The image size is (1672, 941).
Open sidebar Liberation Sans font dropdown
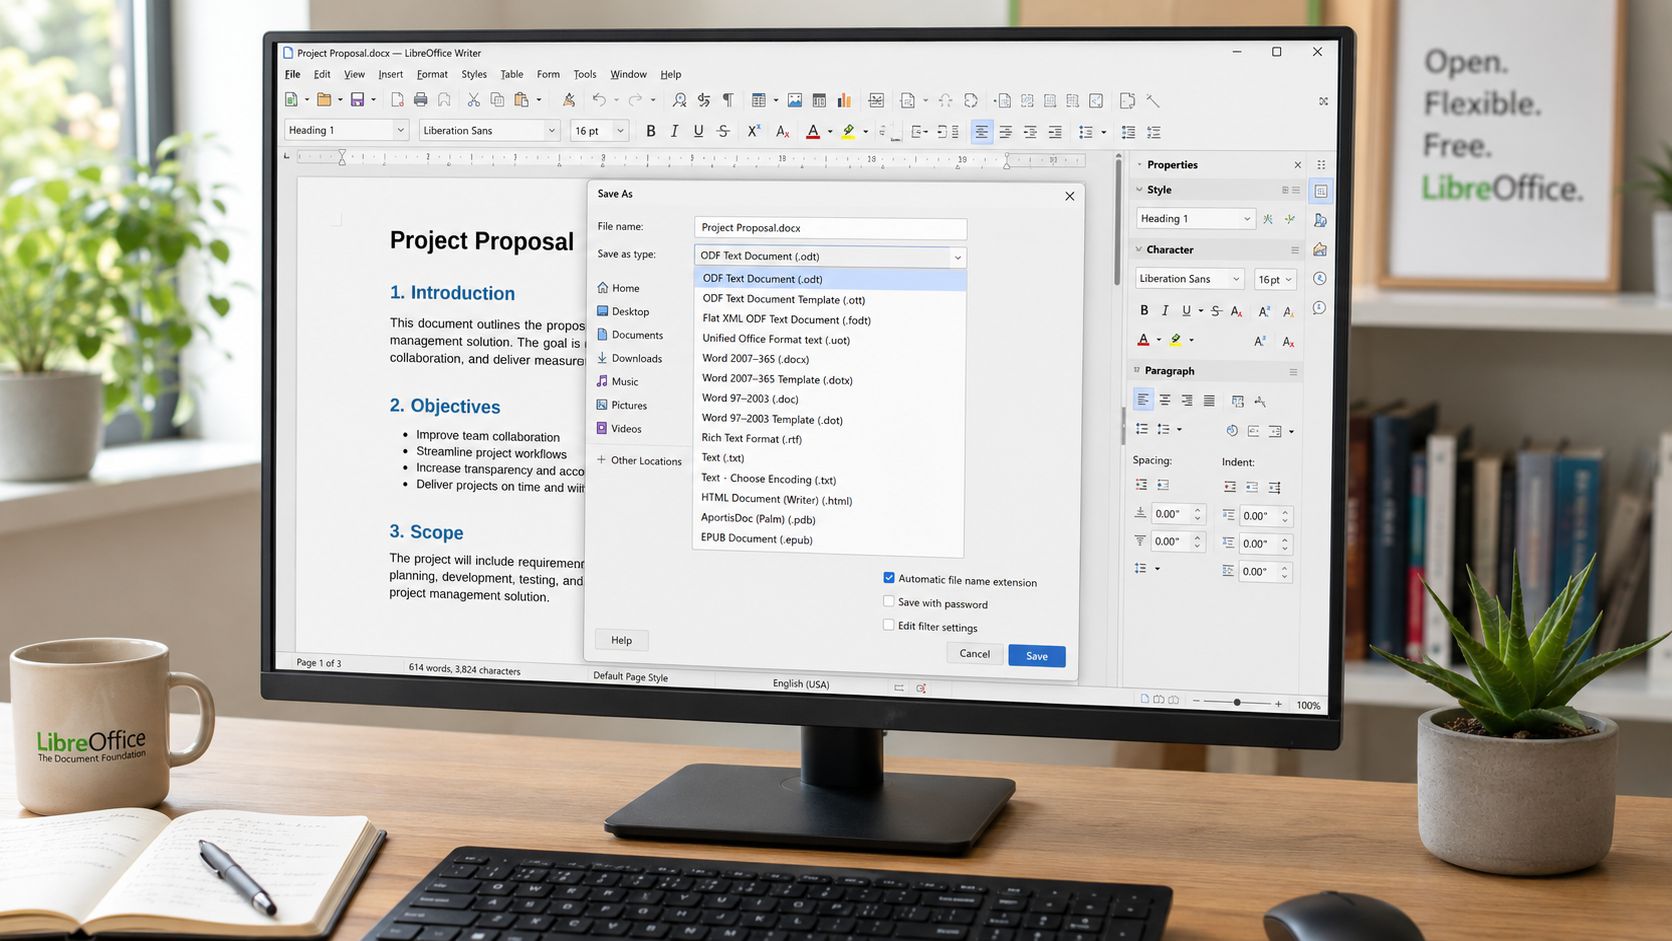[1236, 279]
